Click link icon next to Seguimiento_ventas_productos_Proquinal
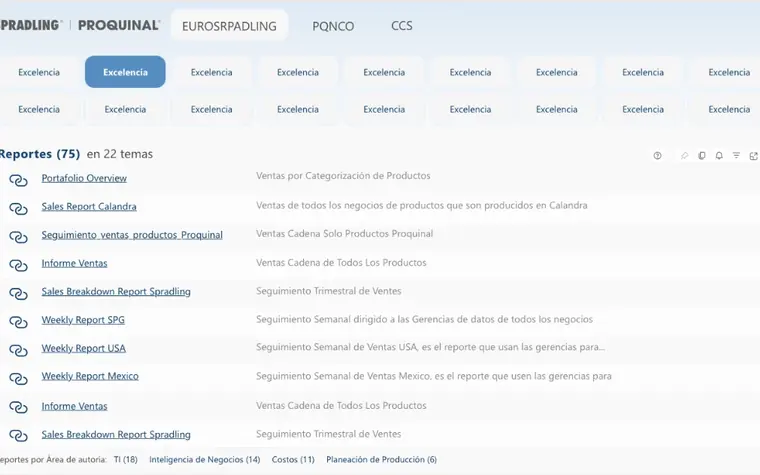This screenshot has height=475, width=760. pyautogui.click(x=18, y=237)
